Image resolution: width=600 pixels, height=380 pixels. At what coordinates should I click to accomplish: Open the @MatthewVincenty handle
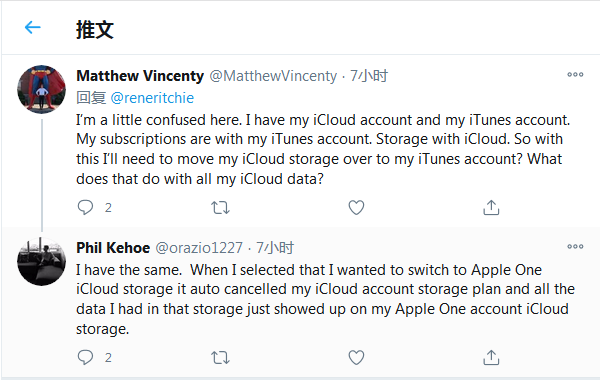273,76
